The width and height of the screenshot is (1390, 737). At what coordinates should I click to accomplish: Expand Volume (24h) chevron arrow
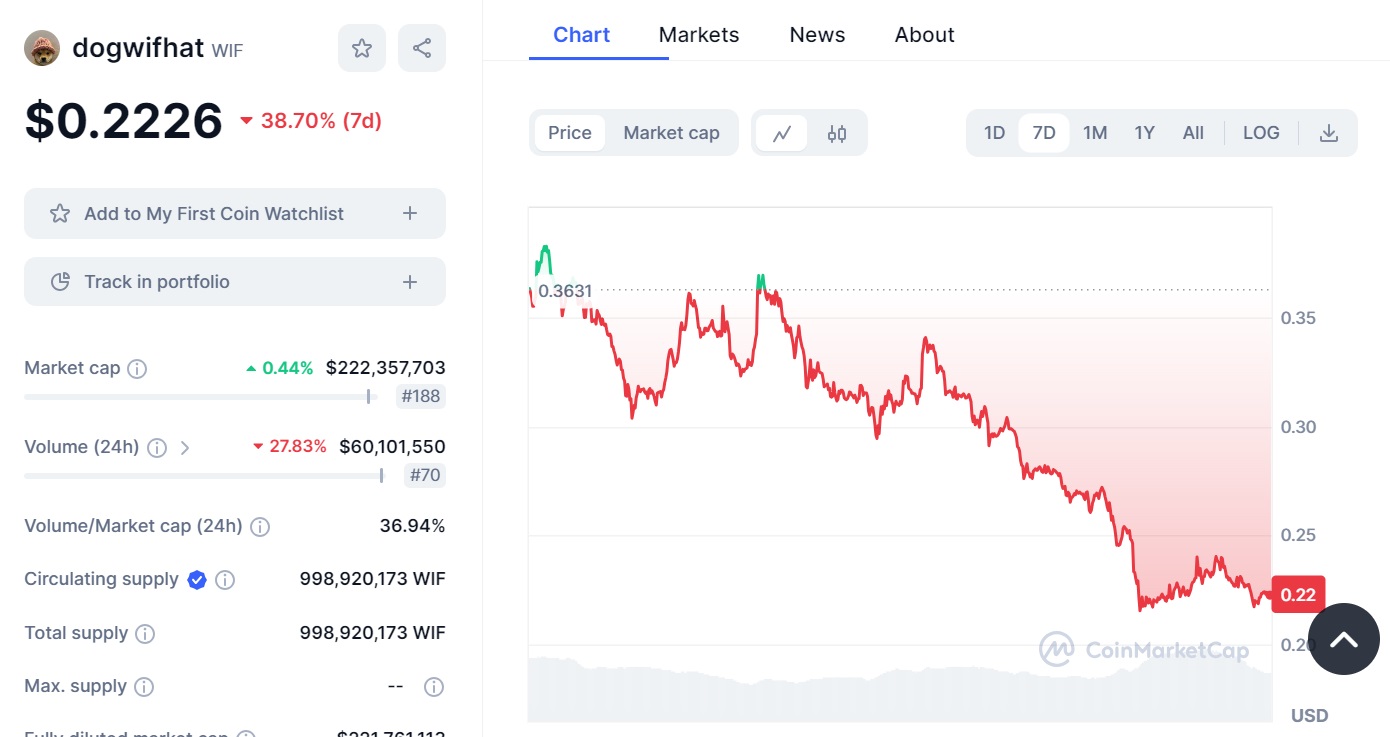(x=185, y=447)
